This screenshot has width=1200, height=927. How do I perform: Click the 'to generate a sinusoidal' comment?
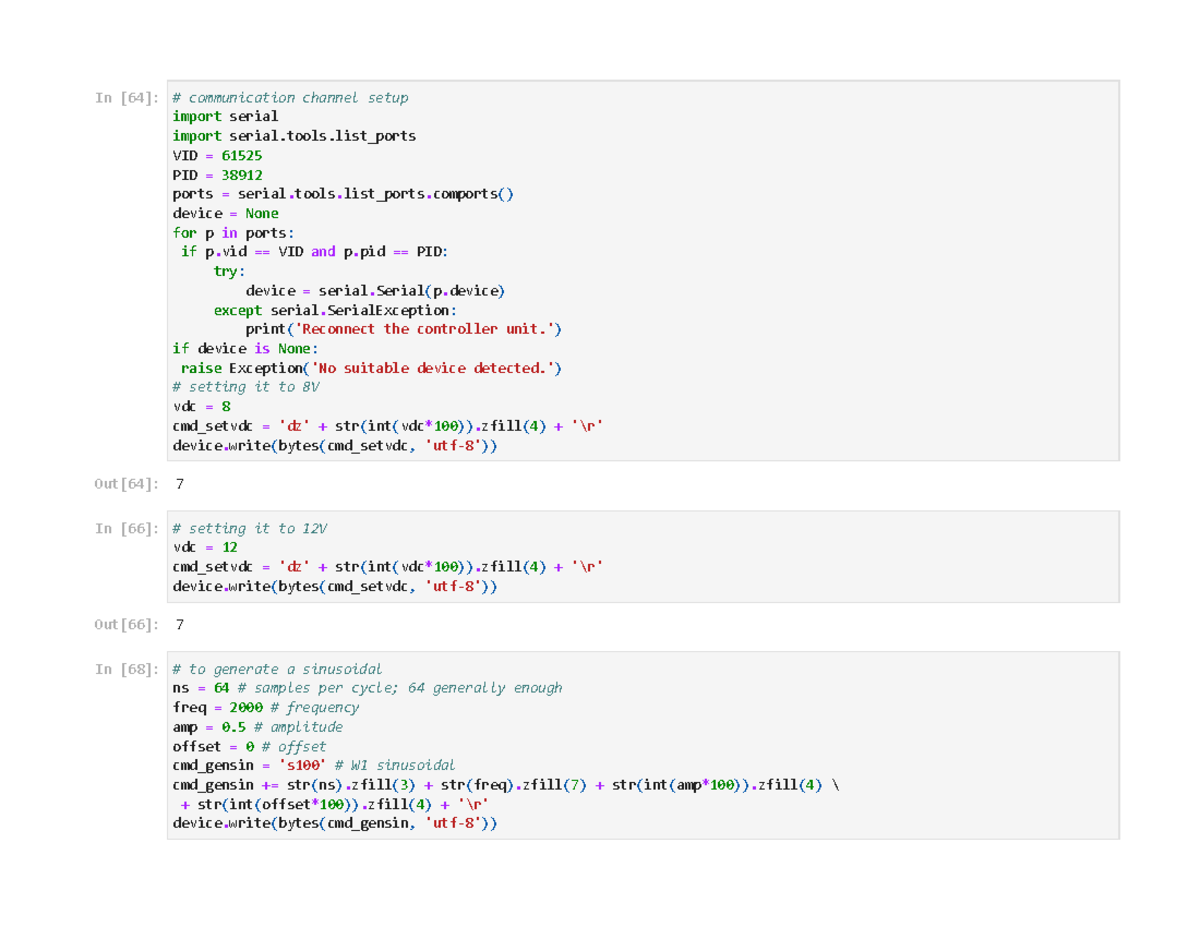(277, 669)
